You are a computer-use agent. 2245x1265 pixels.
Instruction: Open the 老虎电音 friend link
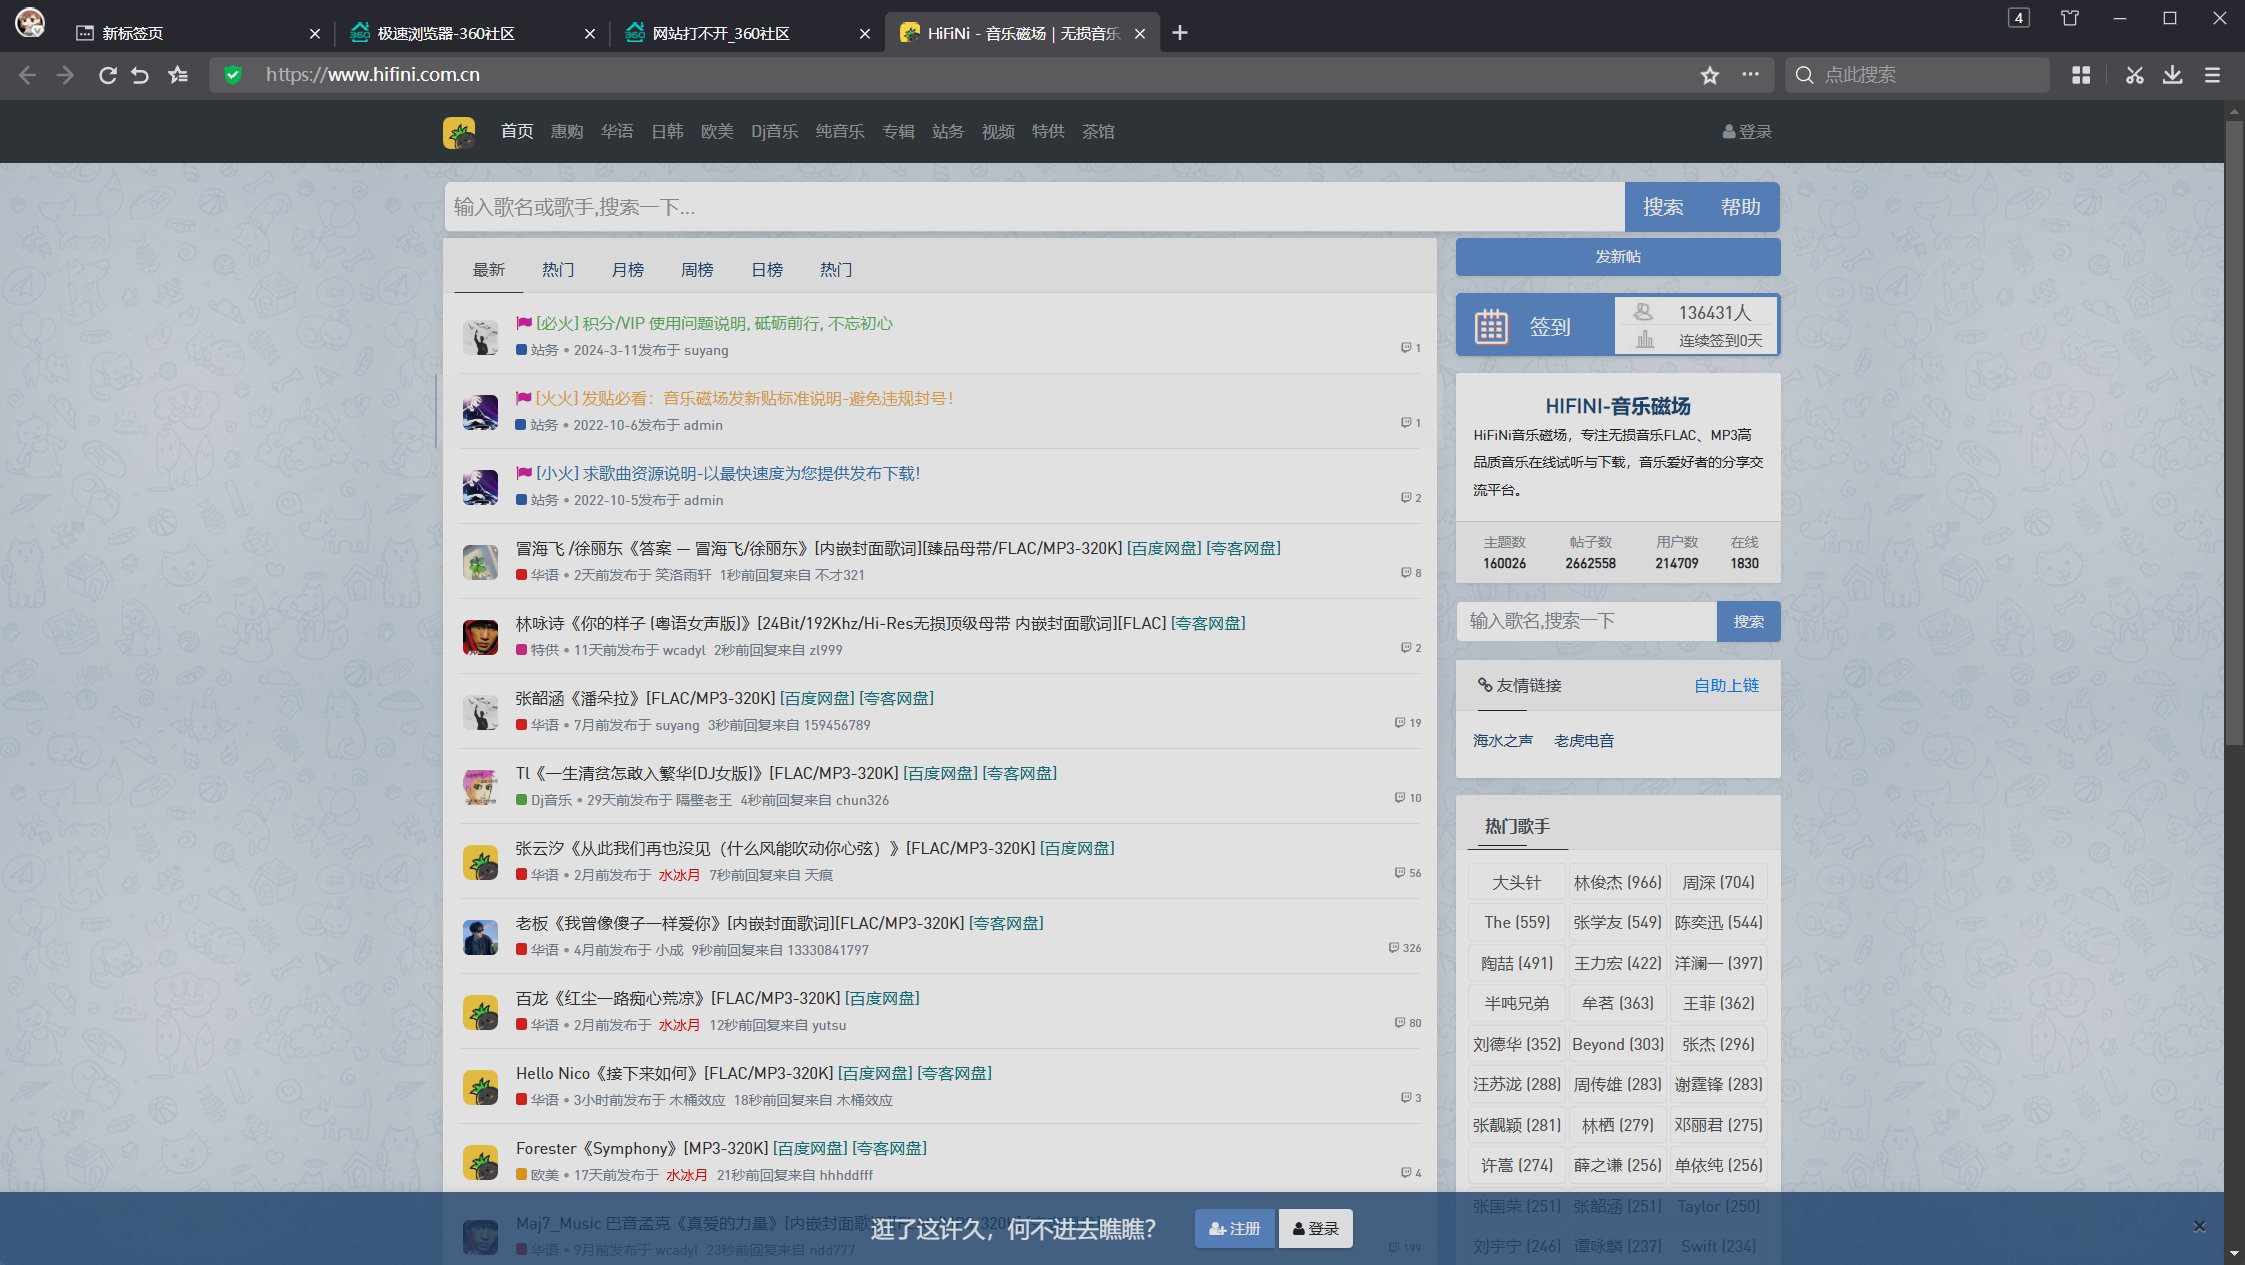1584,741
